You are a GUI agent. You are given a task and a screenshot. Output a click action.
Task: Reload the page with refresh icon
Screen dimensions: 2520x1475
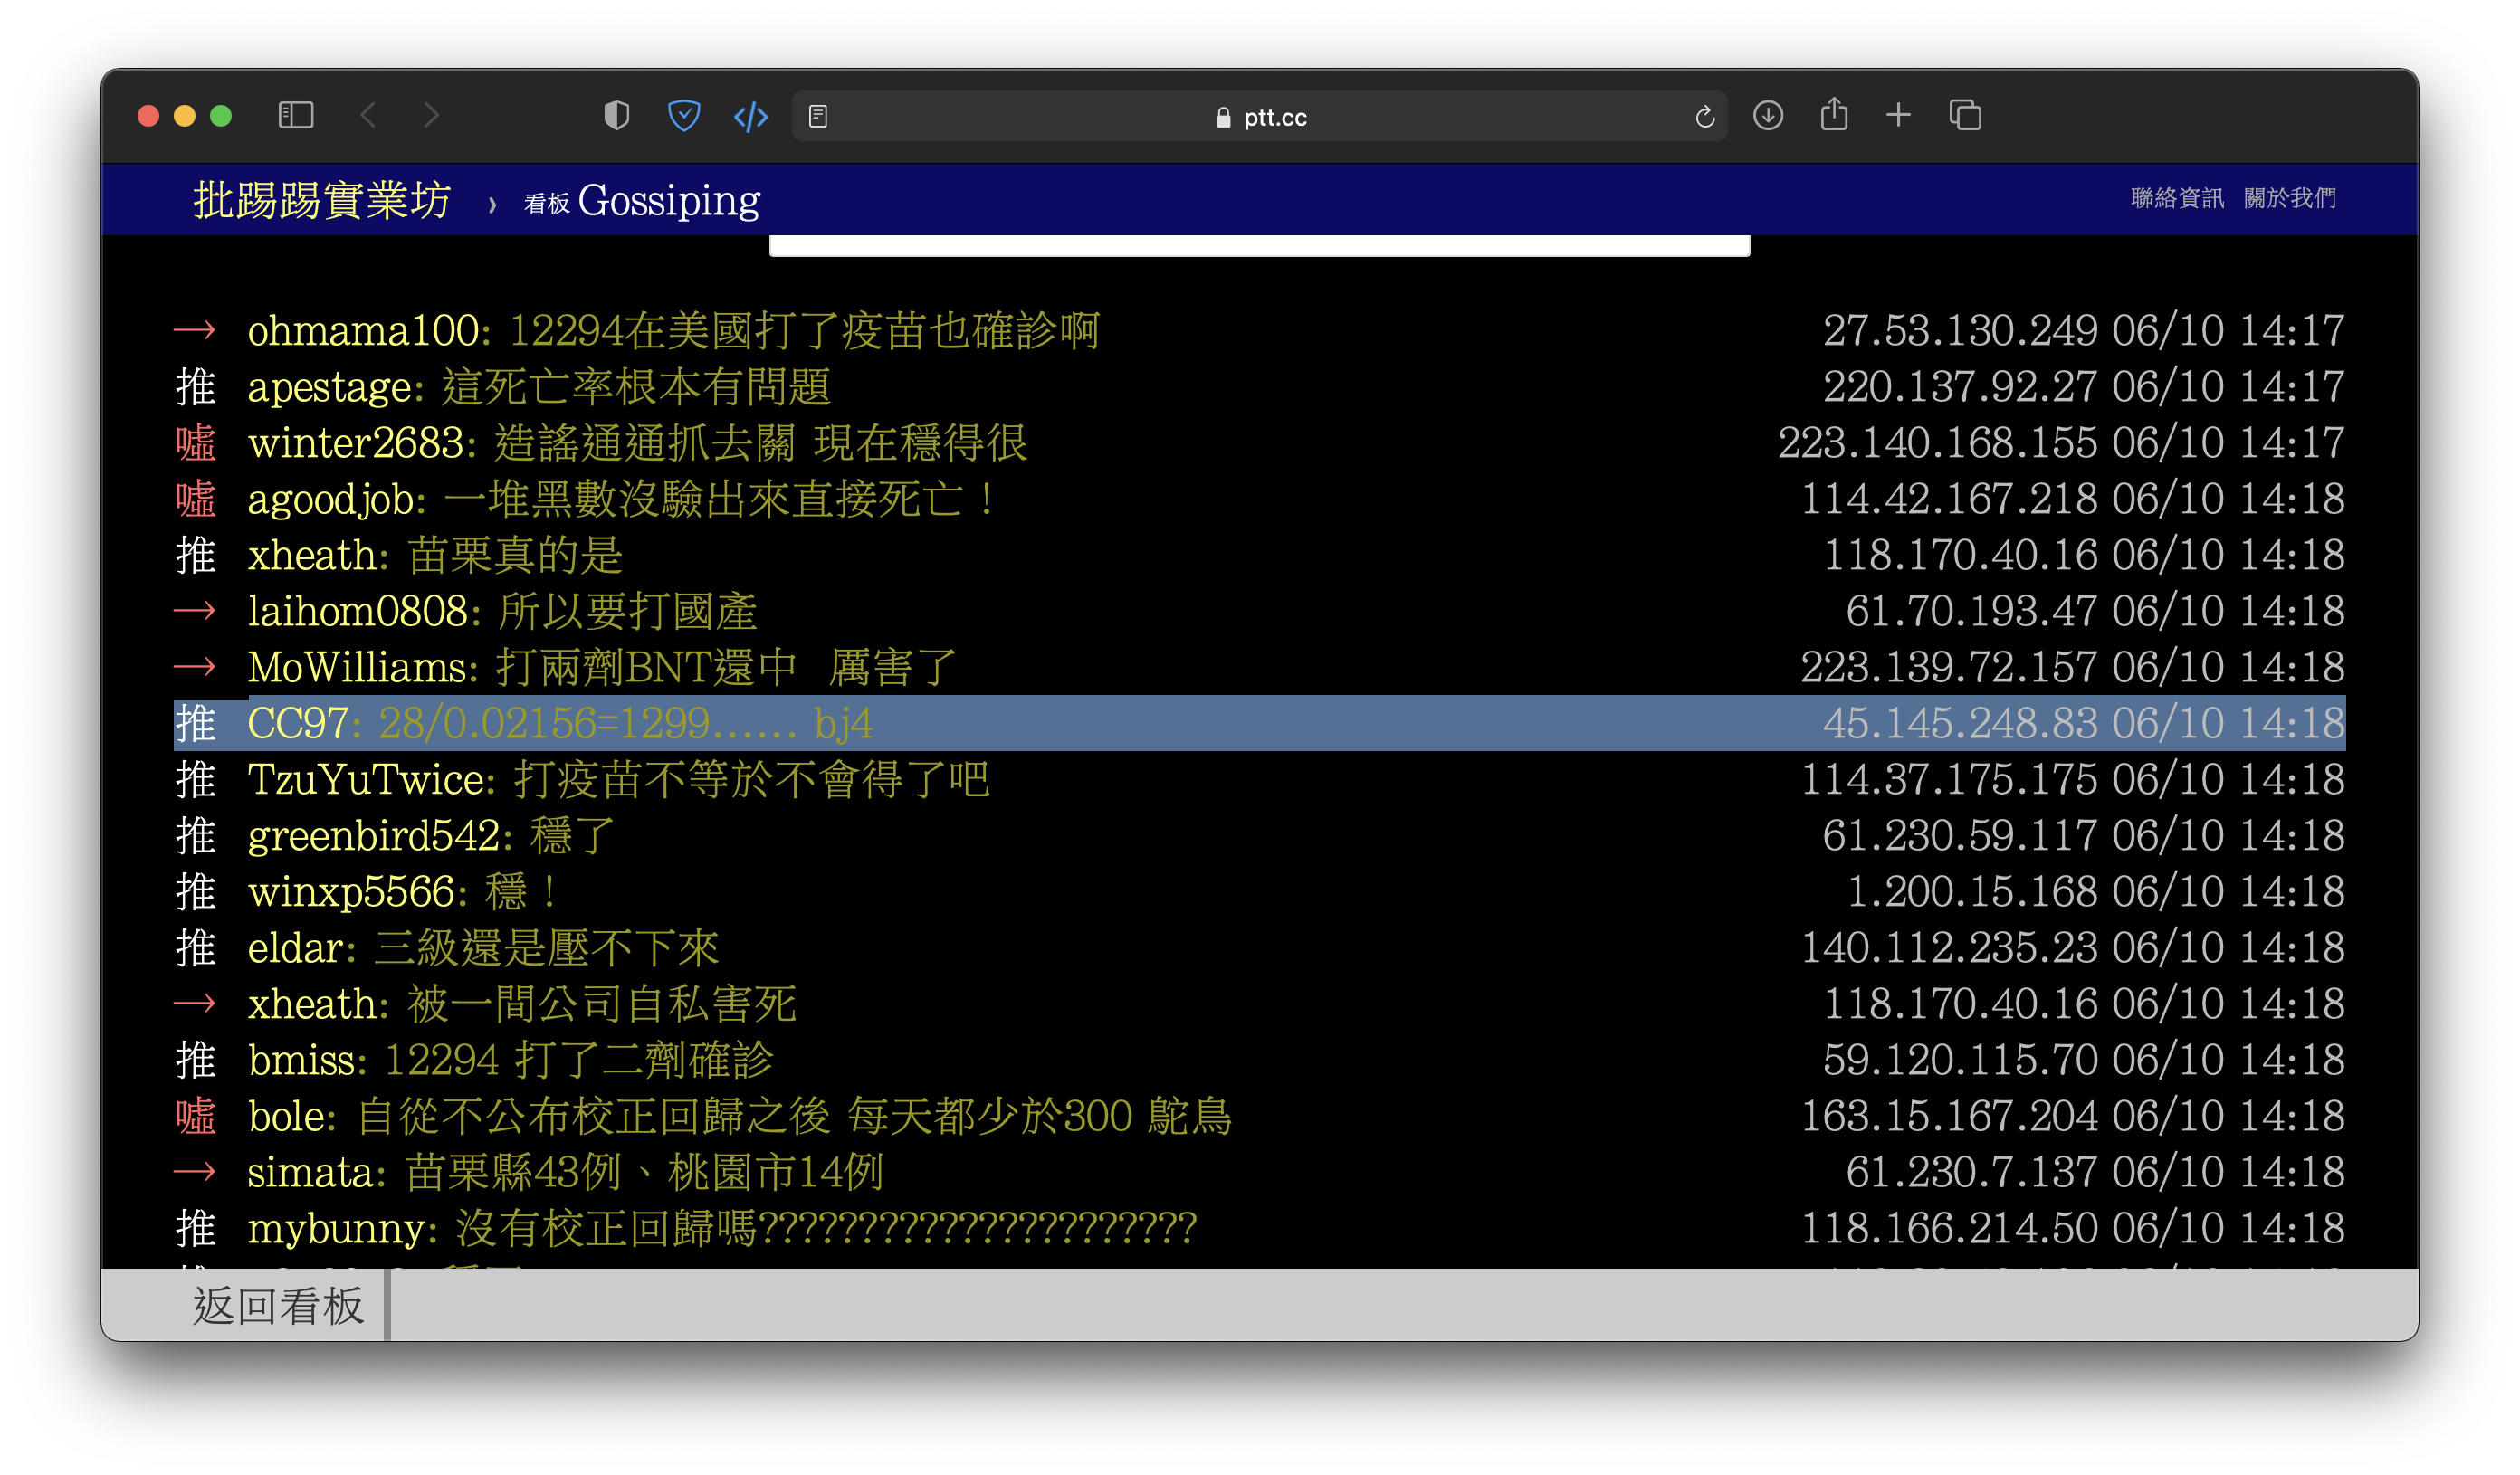pyautogui.click(x=1705, y=117)
